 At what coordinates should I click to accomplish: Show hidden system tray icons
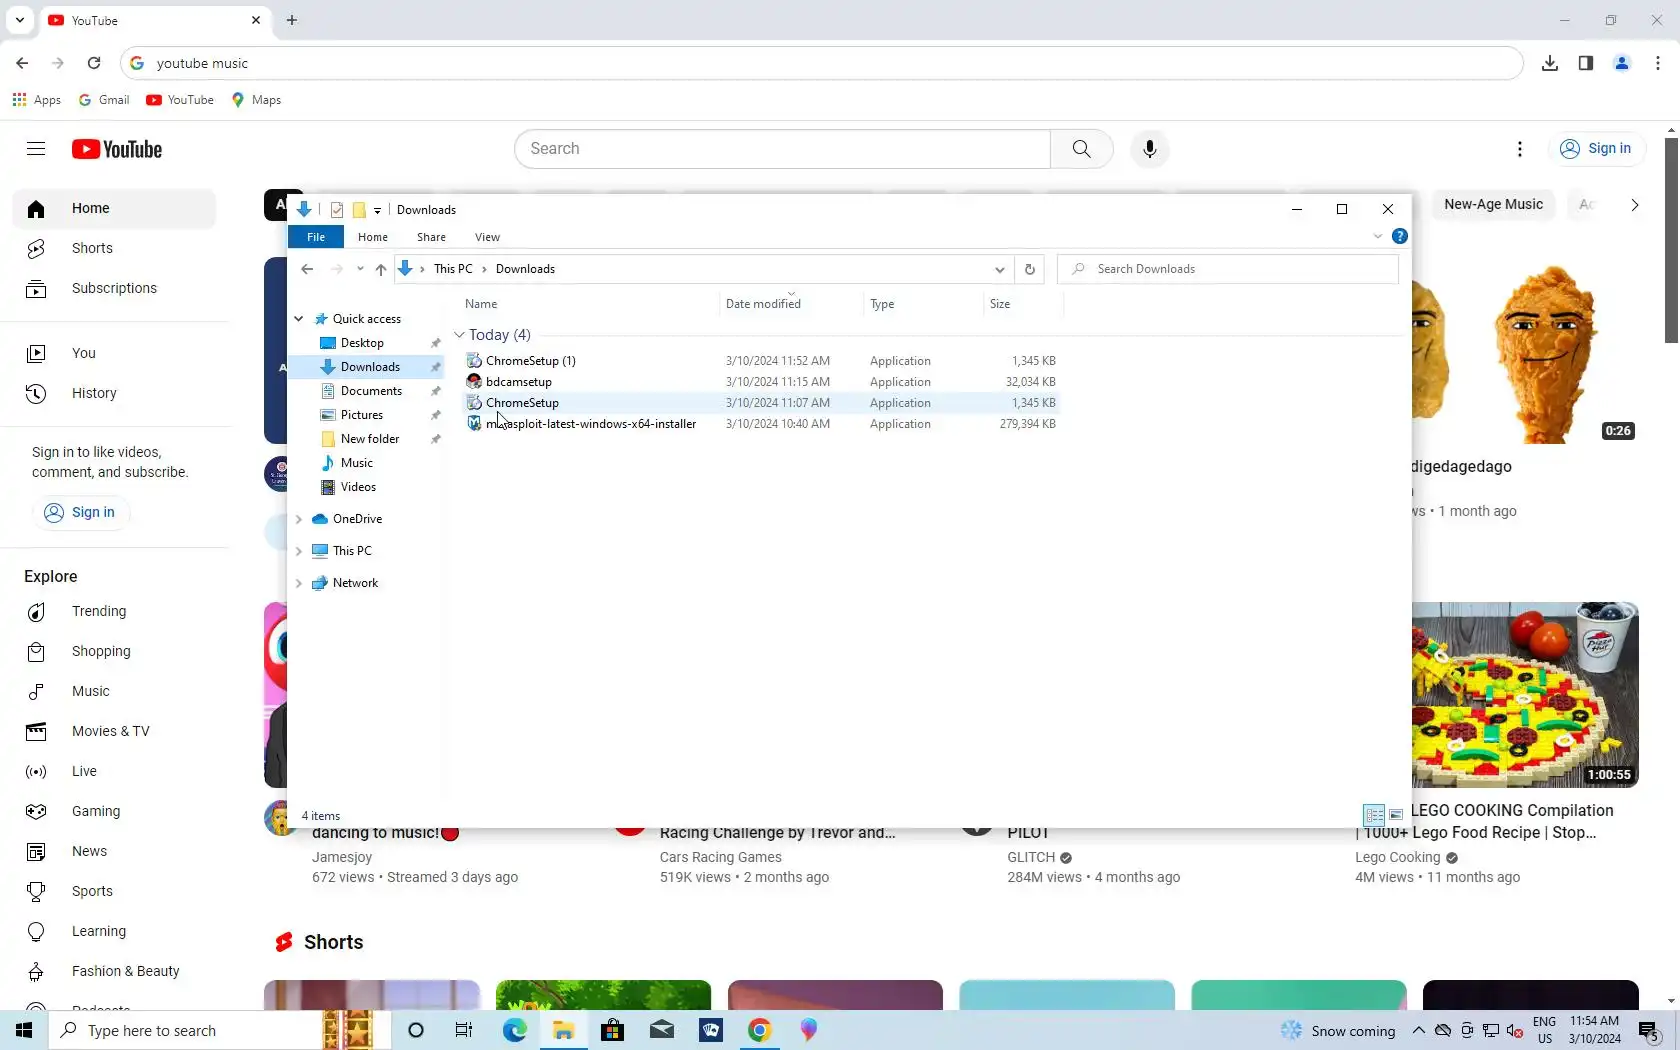point(1419,1030)
